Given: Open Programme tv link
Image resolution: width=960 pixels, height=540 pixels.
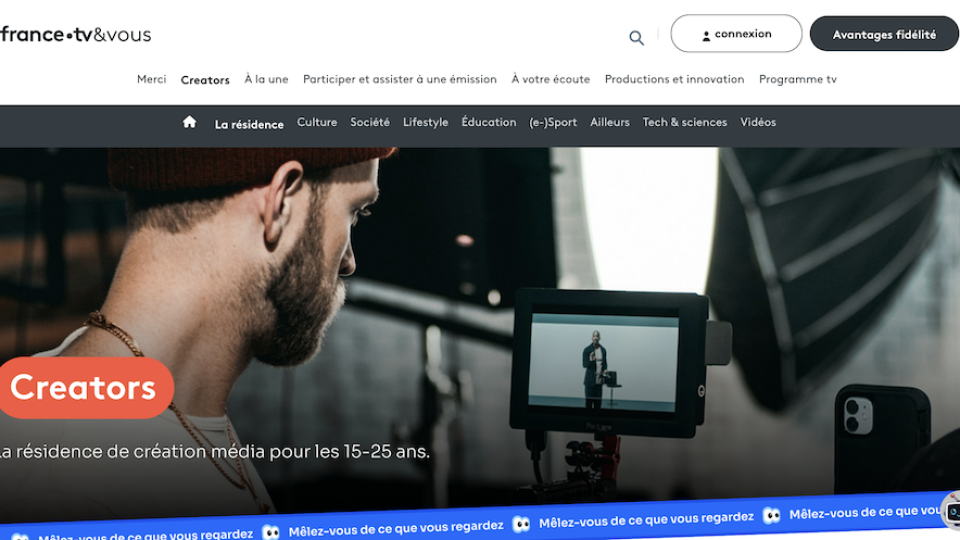Looking at the screenshot, I should (x=797, y=80).
